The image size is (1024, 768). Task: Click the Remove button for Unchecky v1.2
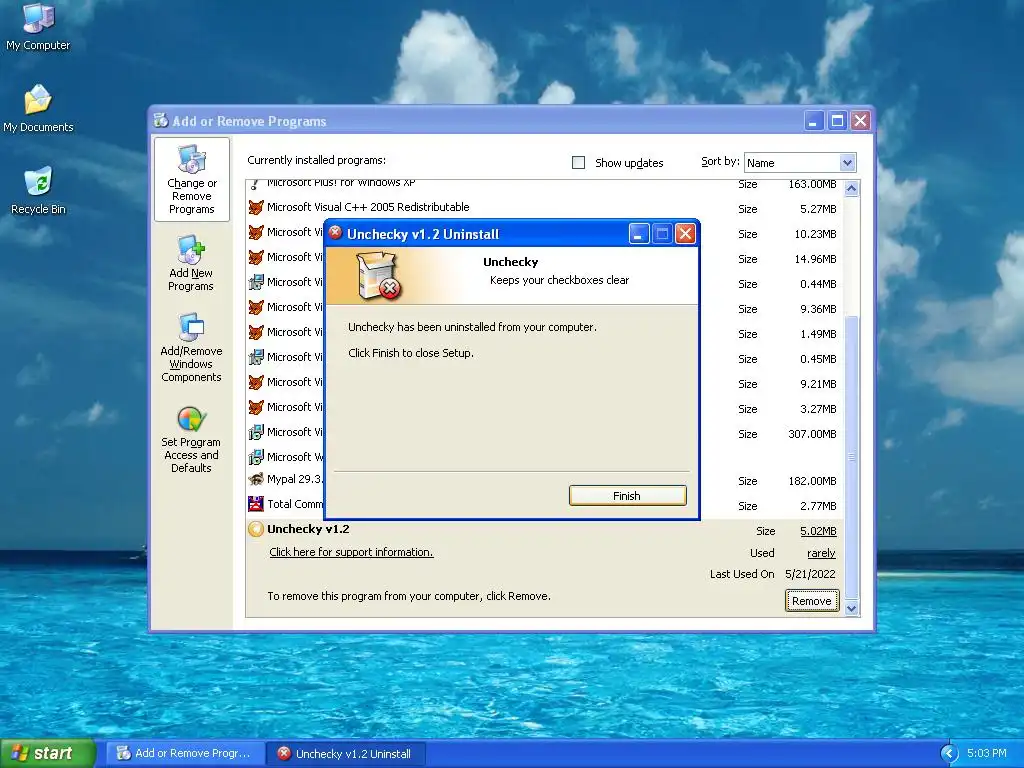(x=812, y=601)
